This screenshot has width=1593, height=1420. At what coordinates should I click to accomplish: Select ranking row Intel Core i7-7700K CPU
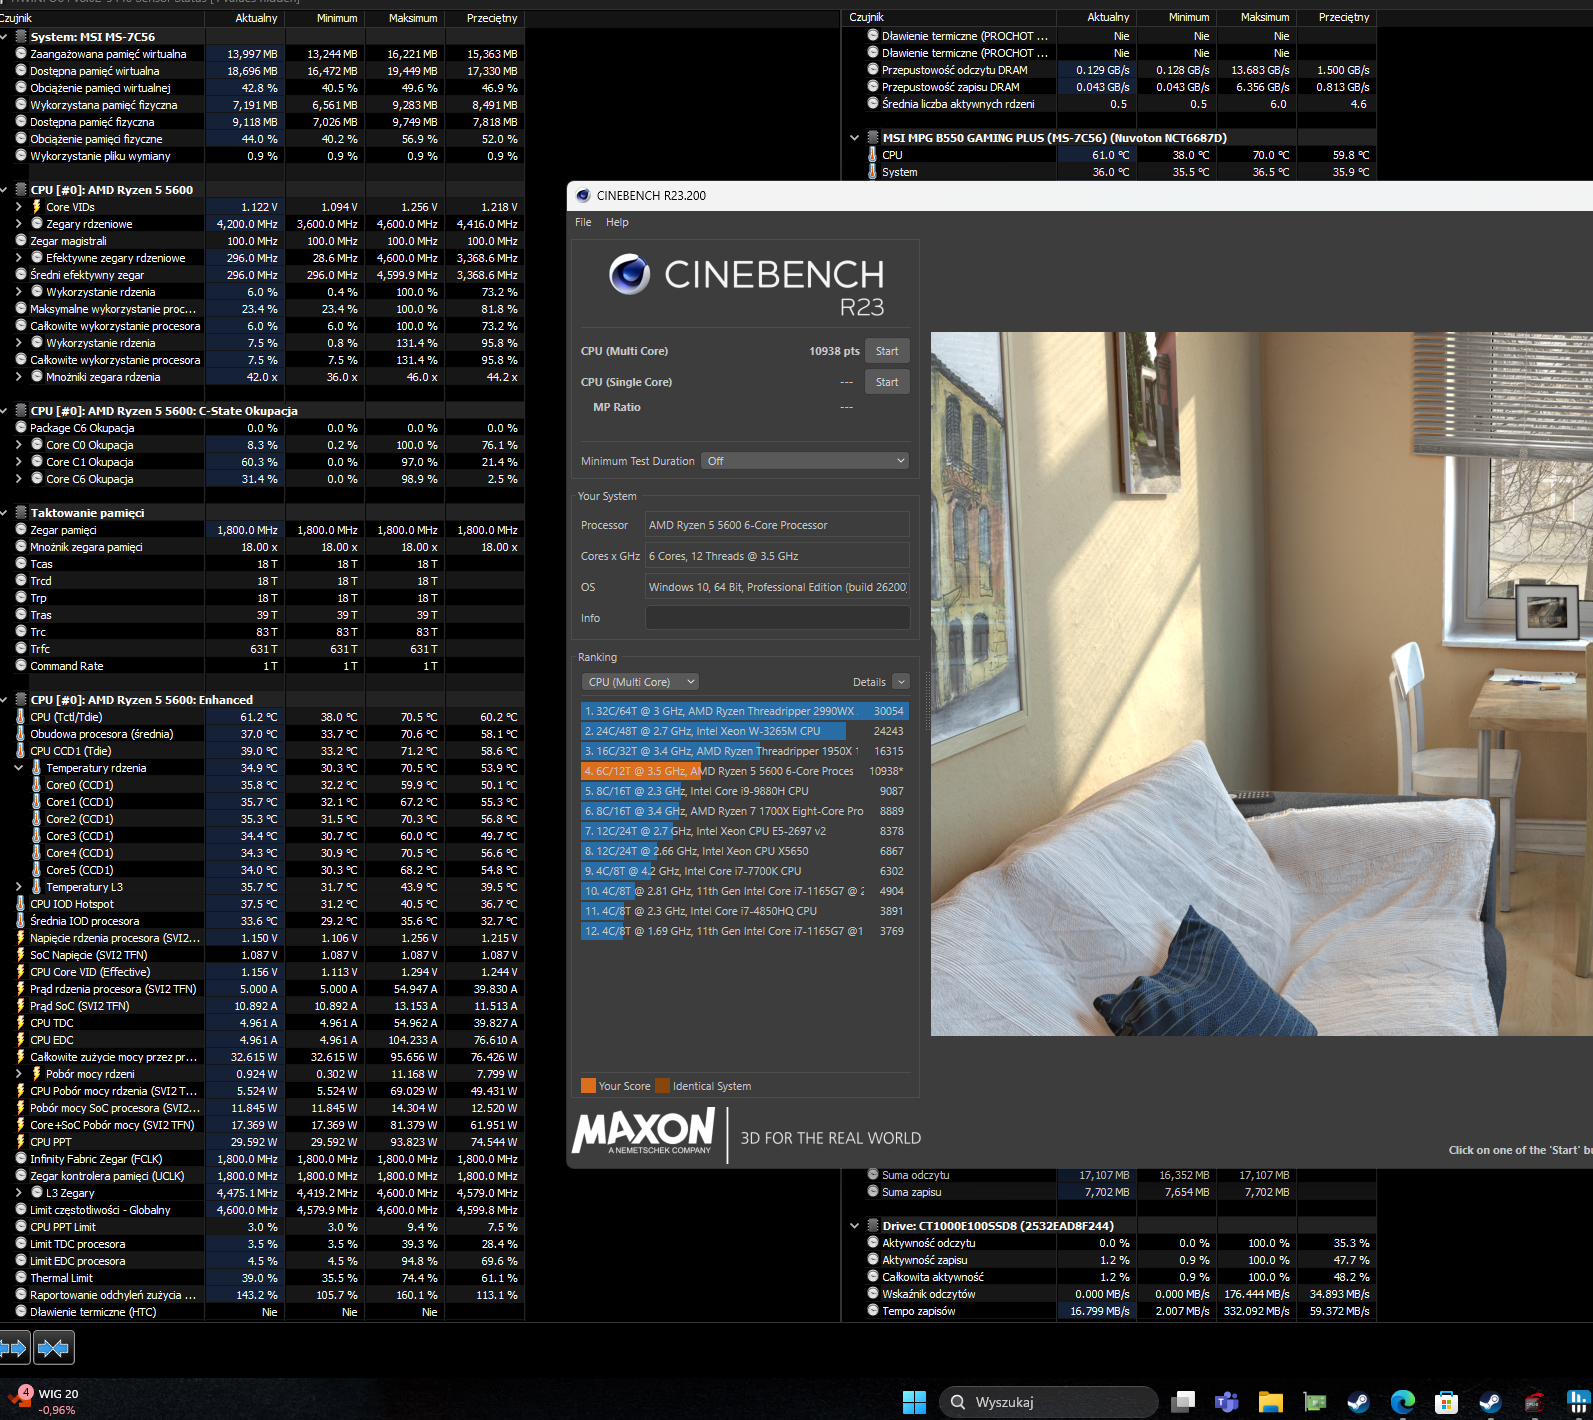click(743, 871)
